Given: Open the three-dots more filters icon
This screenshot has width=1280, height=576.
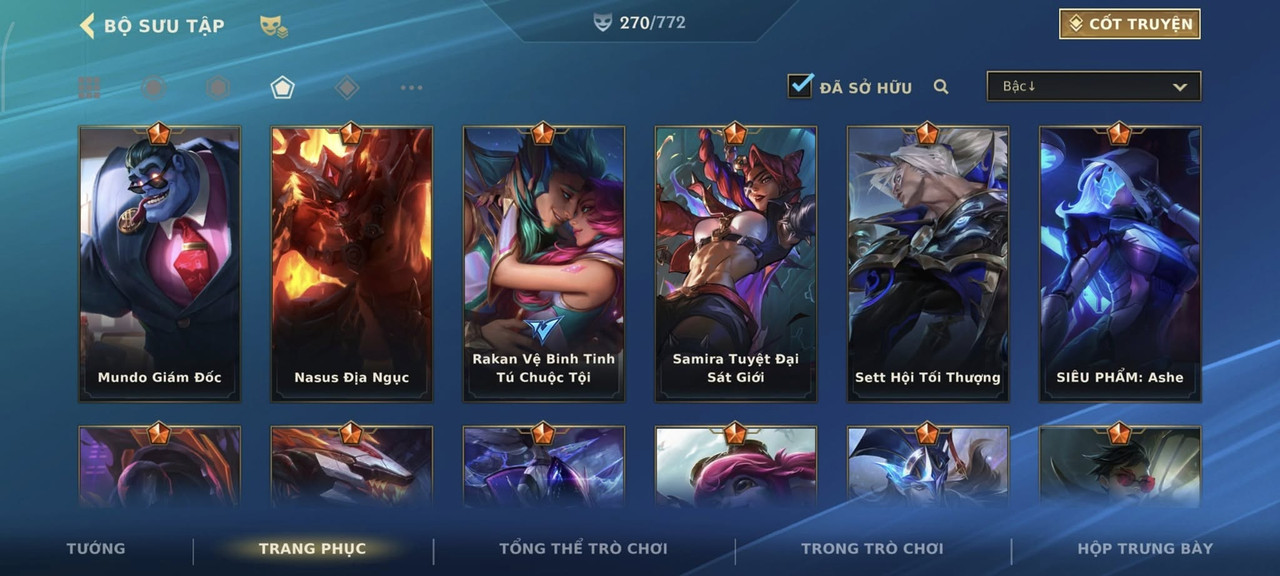Looking at the screenshot, I should 411,88.
